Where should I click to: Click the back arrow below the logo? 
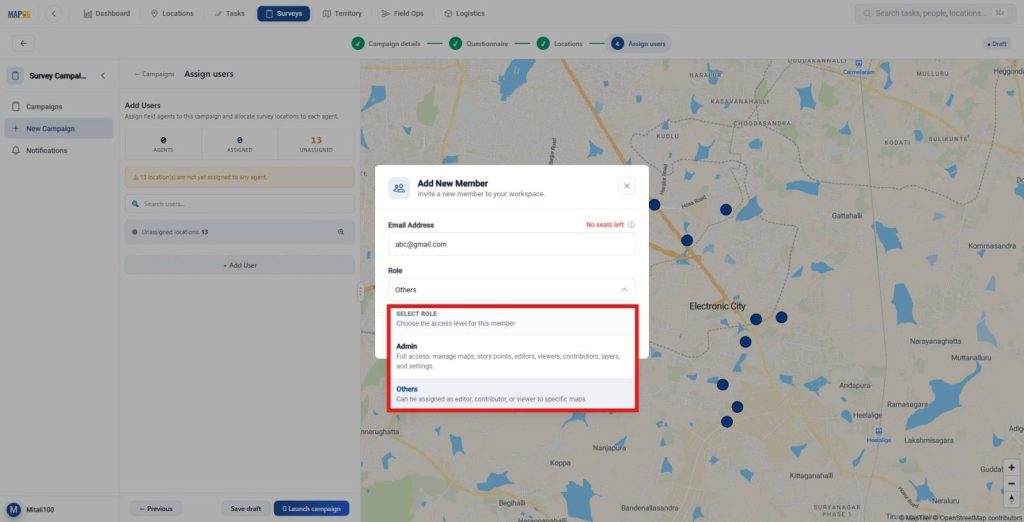[24, 43]
